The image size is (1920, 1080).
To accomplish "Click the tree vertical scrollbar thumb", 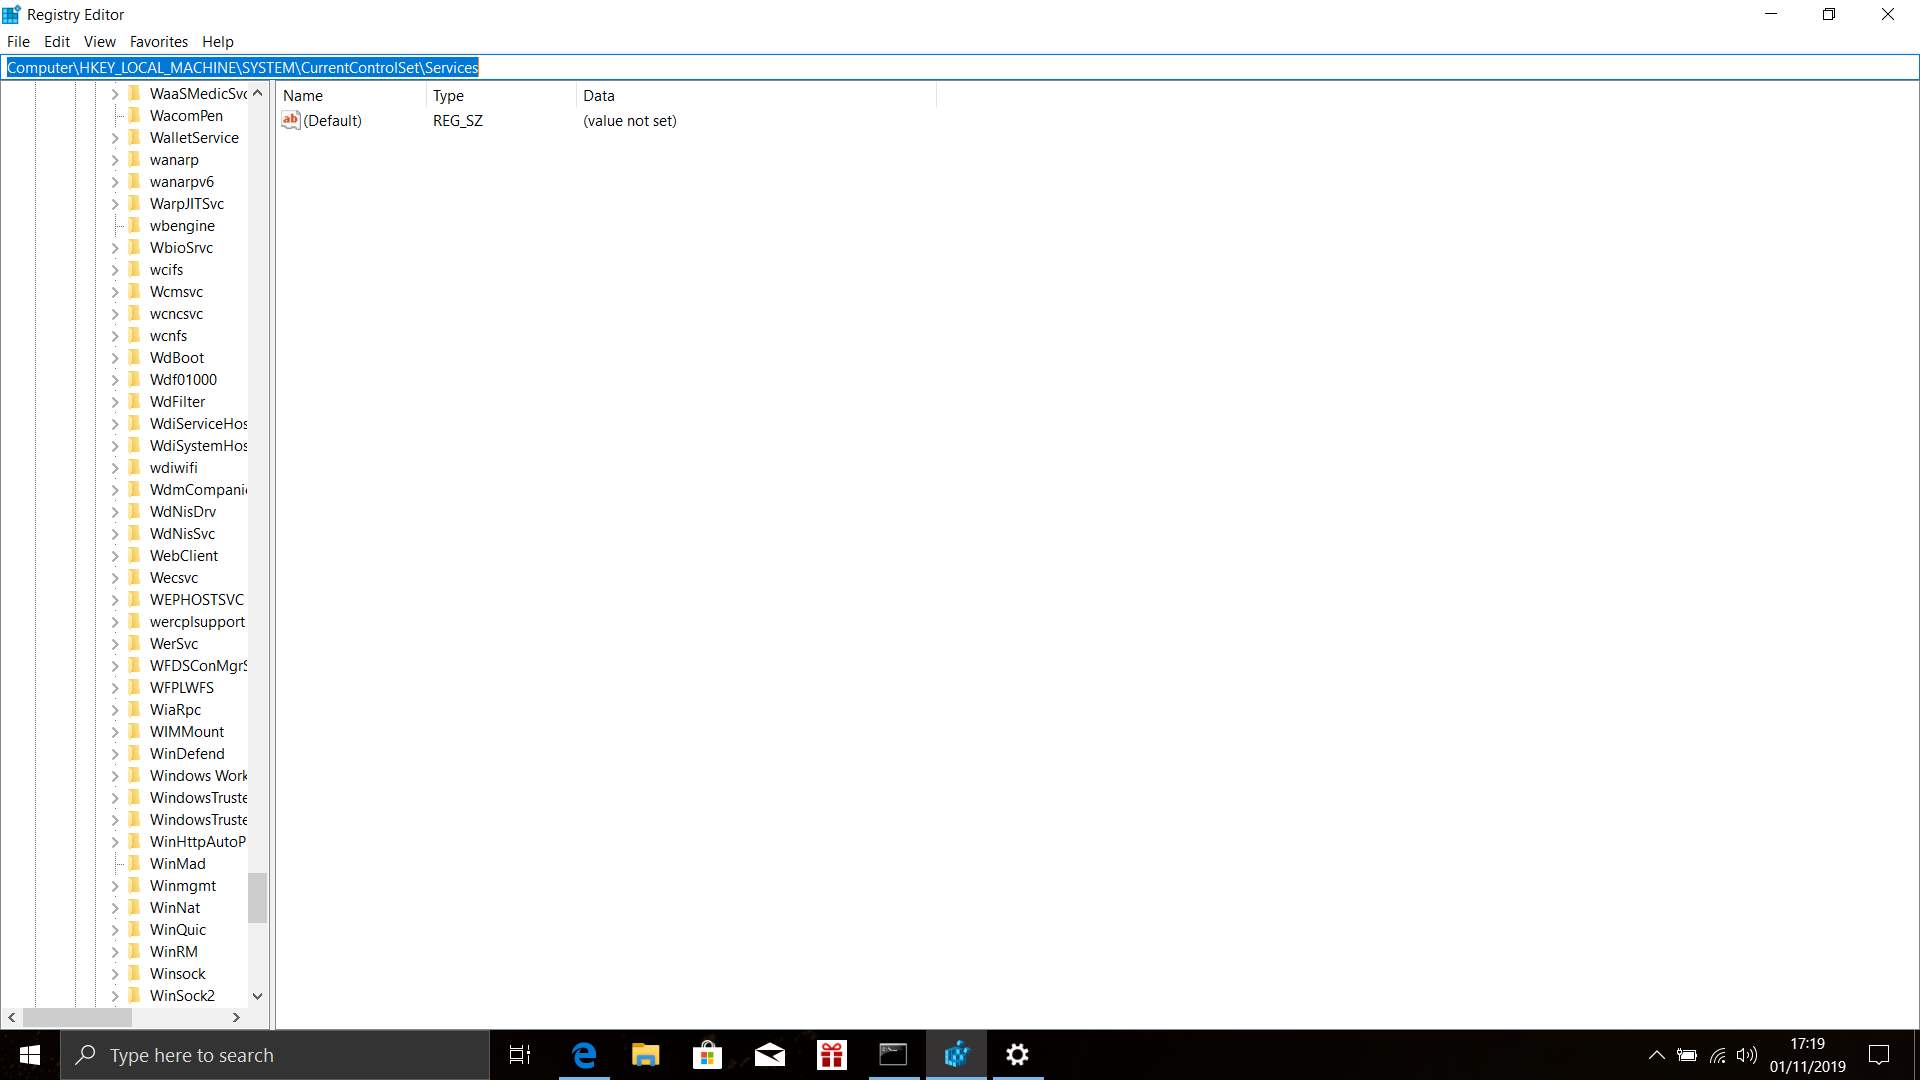I will (257, 898).
